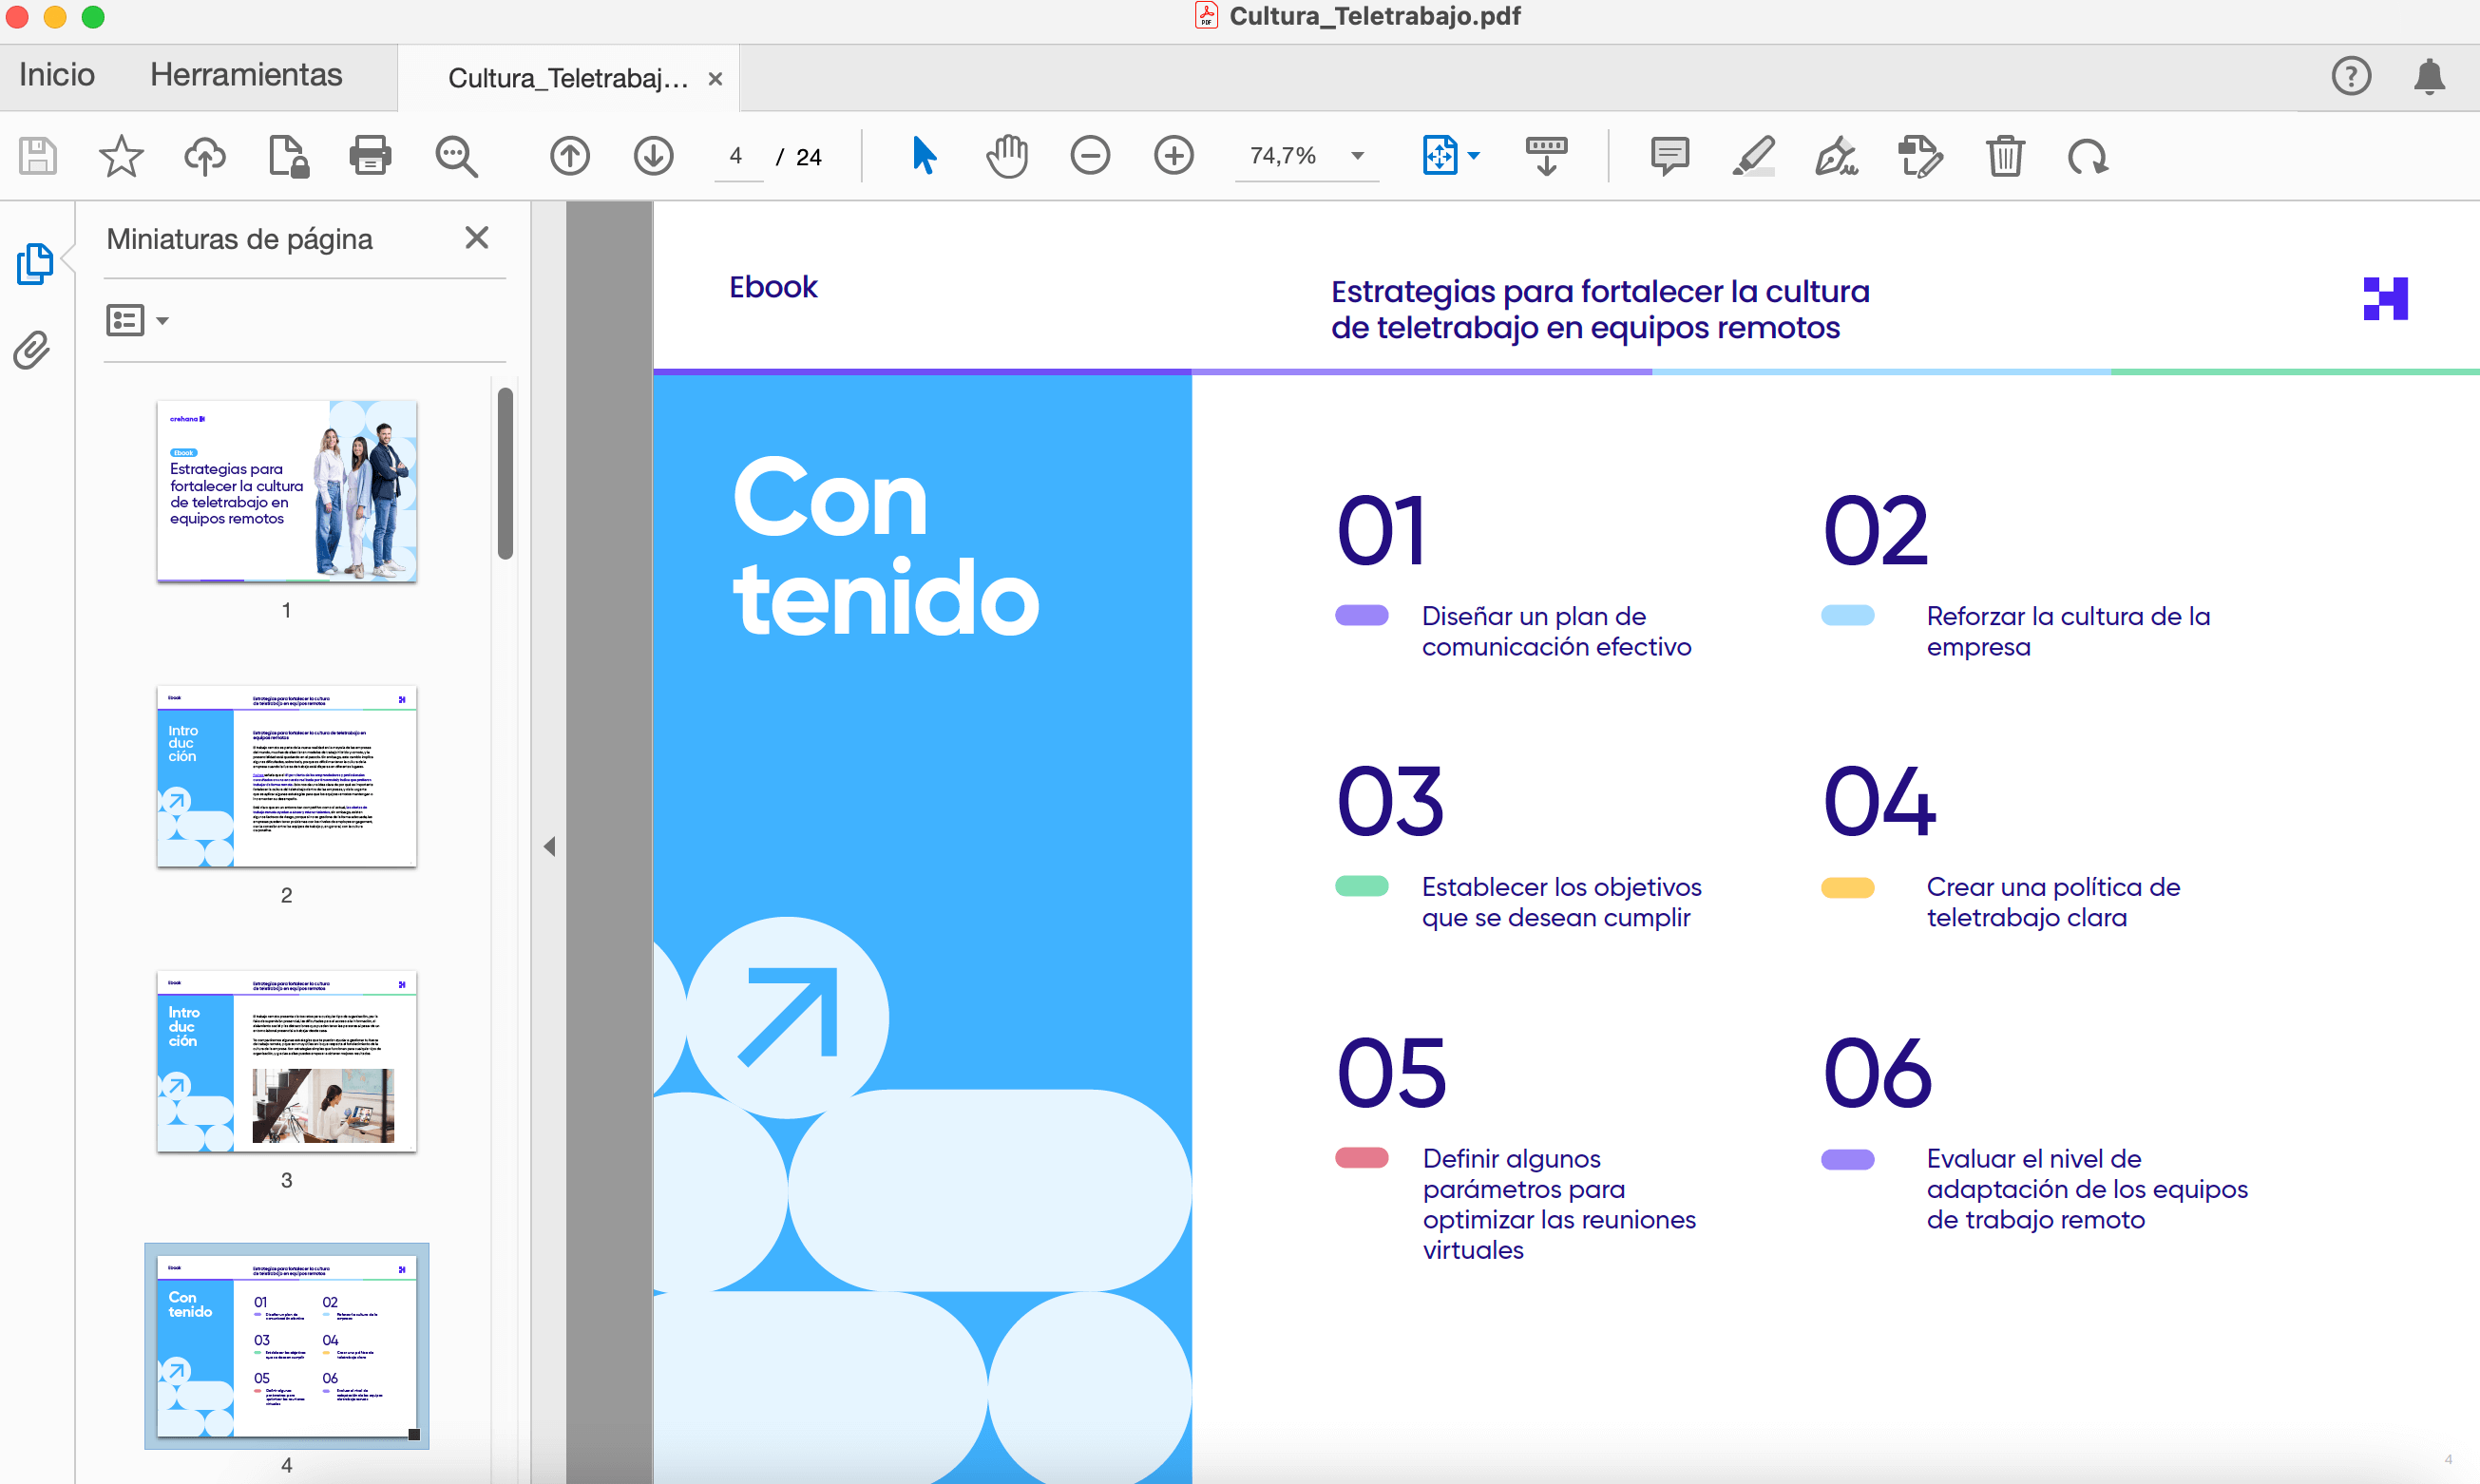The image size is (2480, 1484).
Task: Select the Hand tool
Action: [1006, 156]
